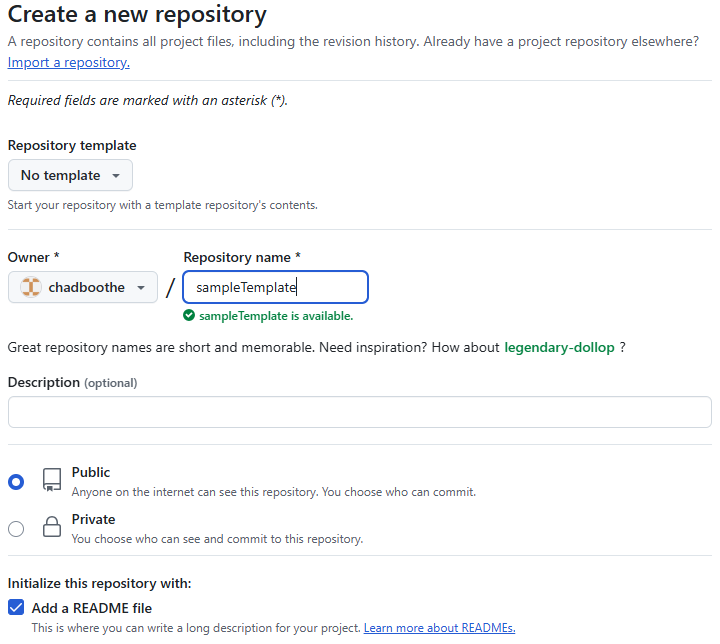Click the required fields asterisk note
This screenshot has height=644, width=720.
pos(148,101)
